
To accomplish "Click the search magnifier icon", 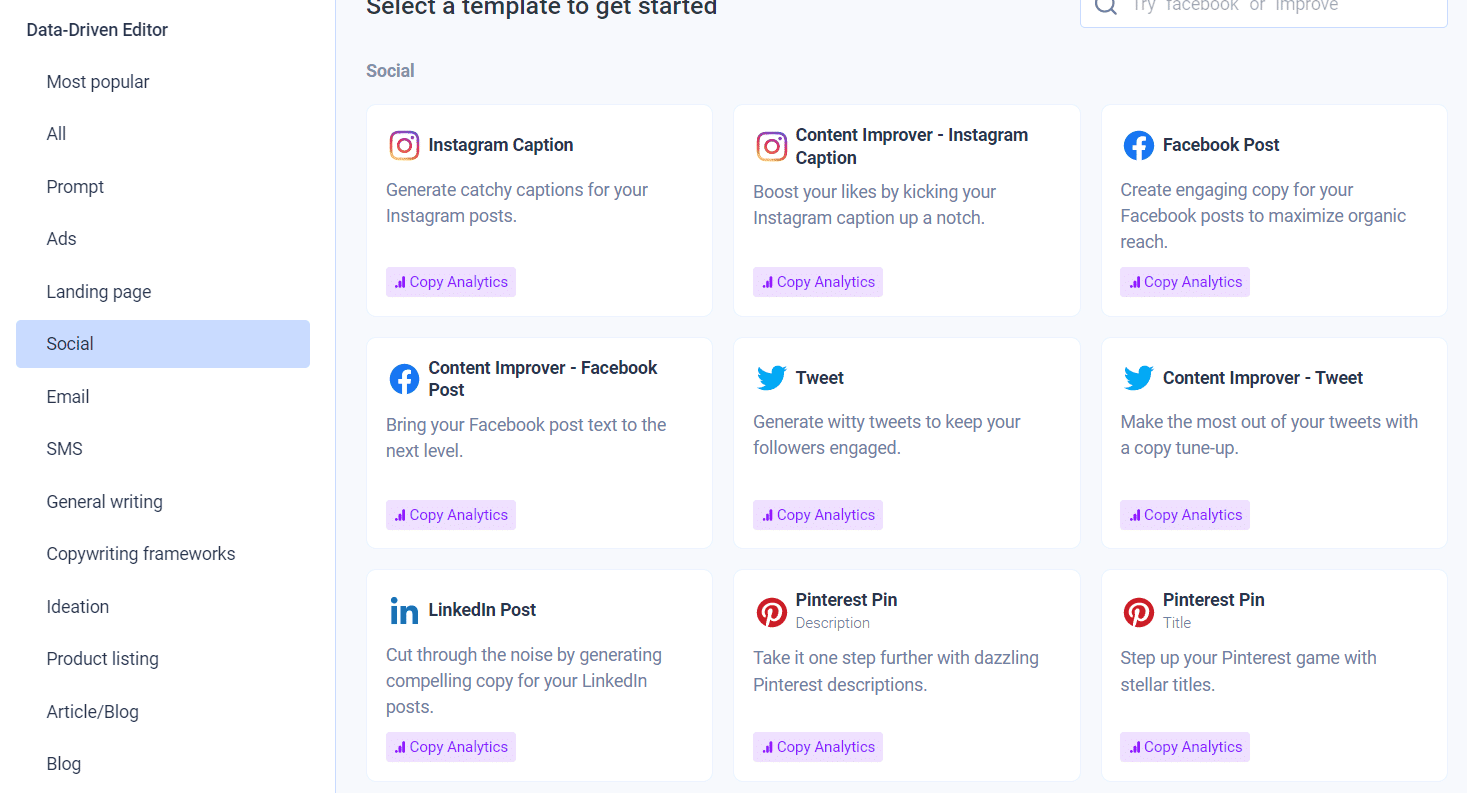I will click(x=1105, y=6).
